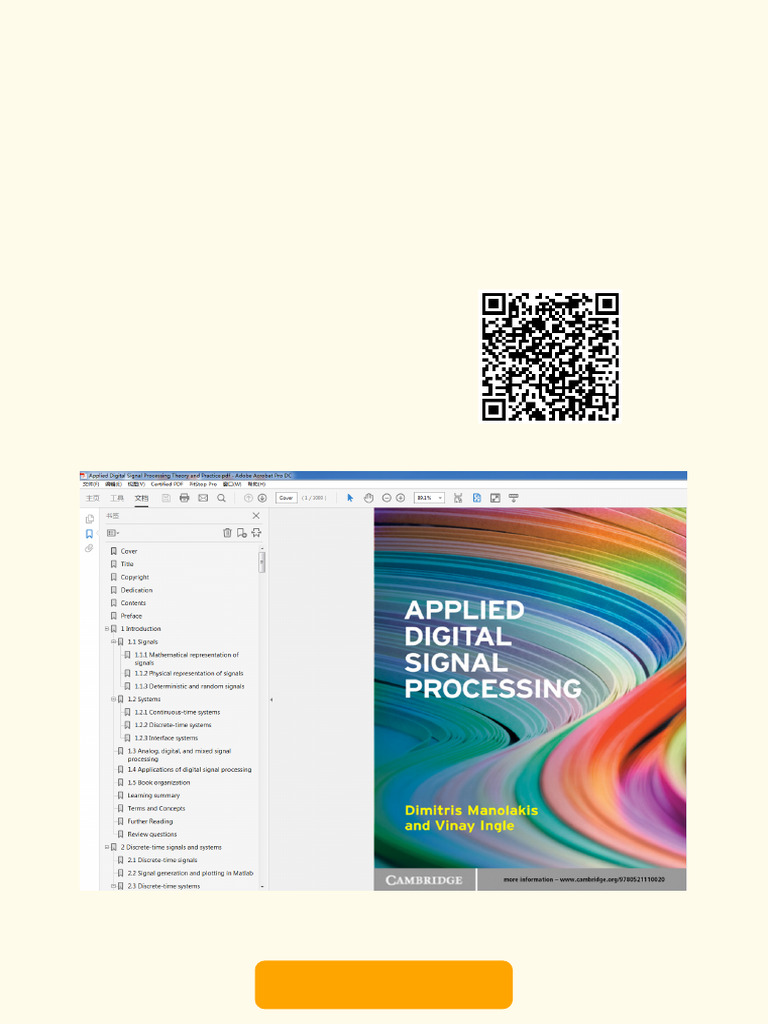Click the Fit Width scissors-like icon

pos(458,498)
